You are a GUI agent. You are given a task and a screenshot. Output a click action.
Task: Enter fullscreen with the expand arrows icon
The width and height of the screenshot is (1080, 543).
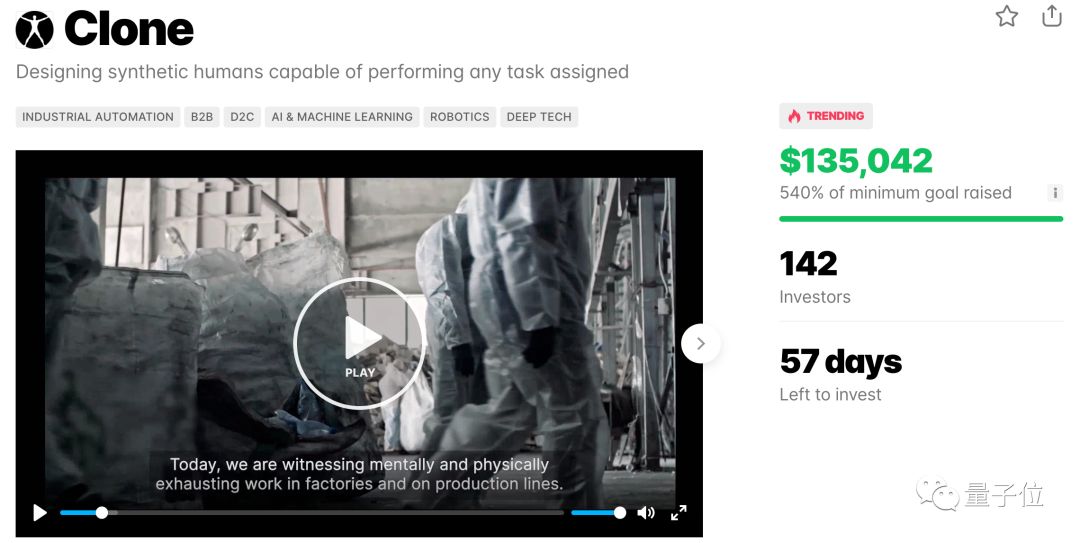pos(679,513)
